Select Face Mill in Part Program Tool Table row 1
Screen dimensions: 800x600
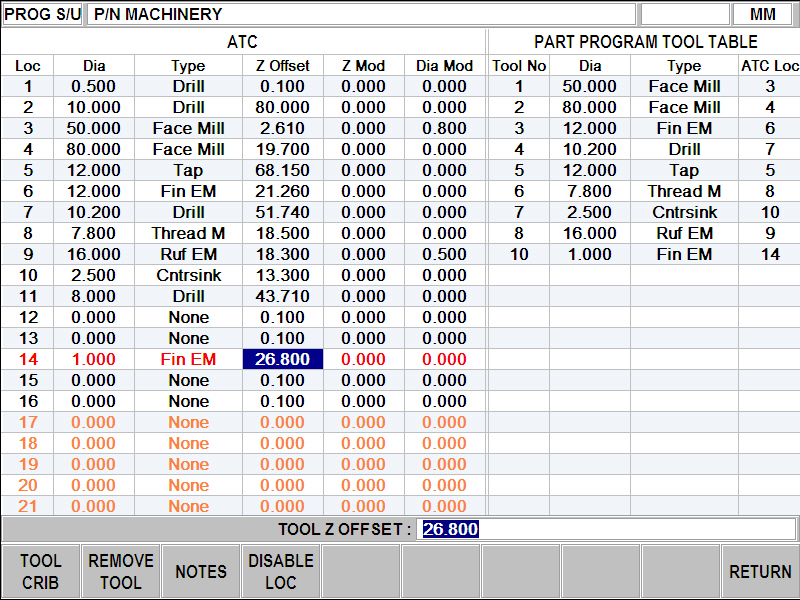684,86
